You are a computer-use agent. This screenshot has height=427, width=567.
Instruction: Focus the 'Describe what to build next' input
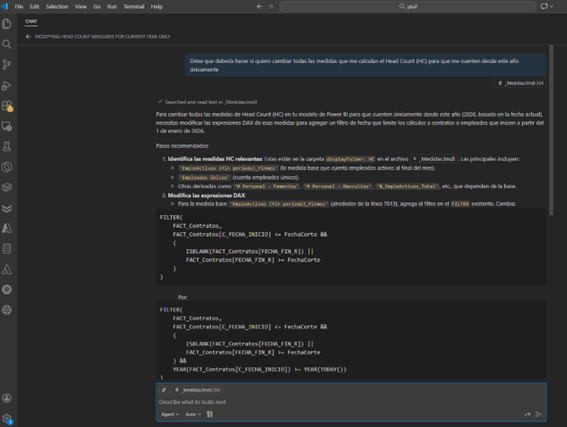click(351, 402)
